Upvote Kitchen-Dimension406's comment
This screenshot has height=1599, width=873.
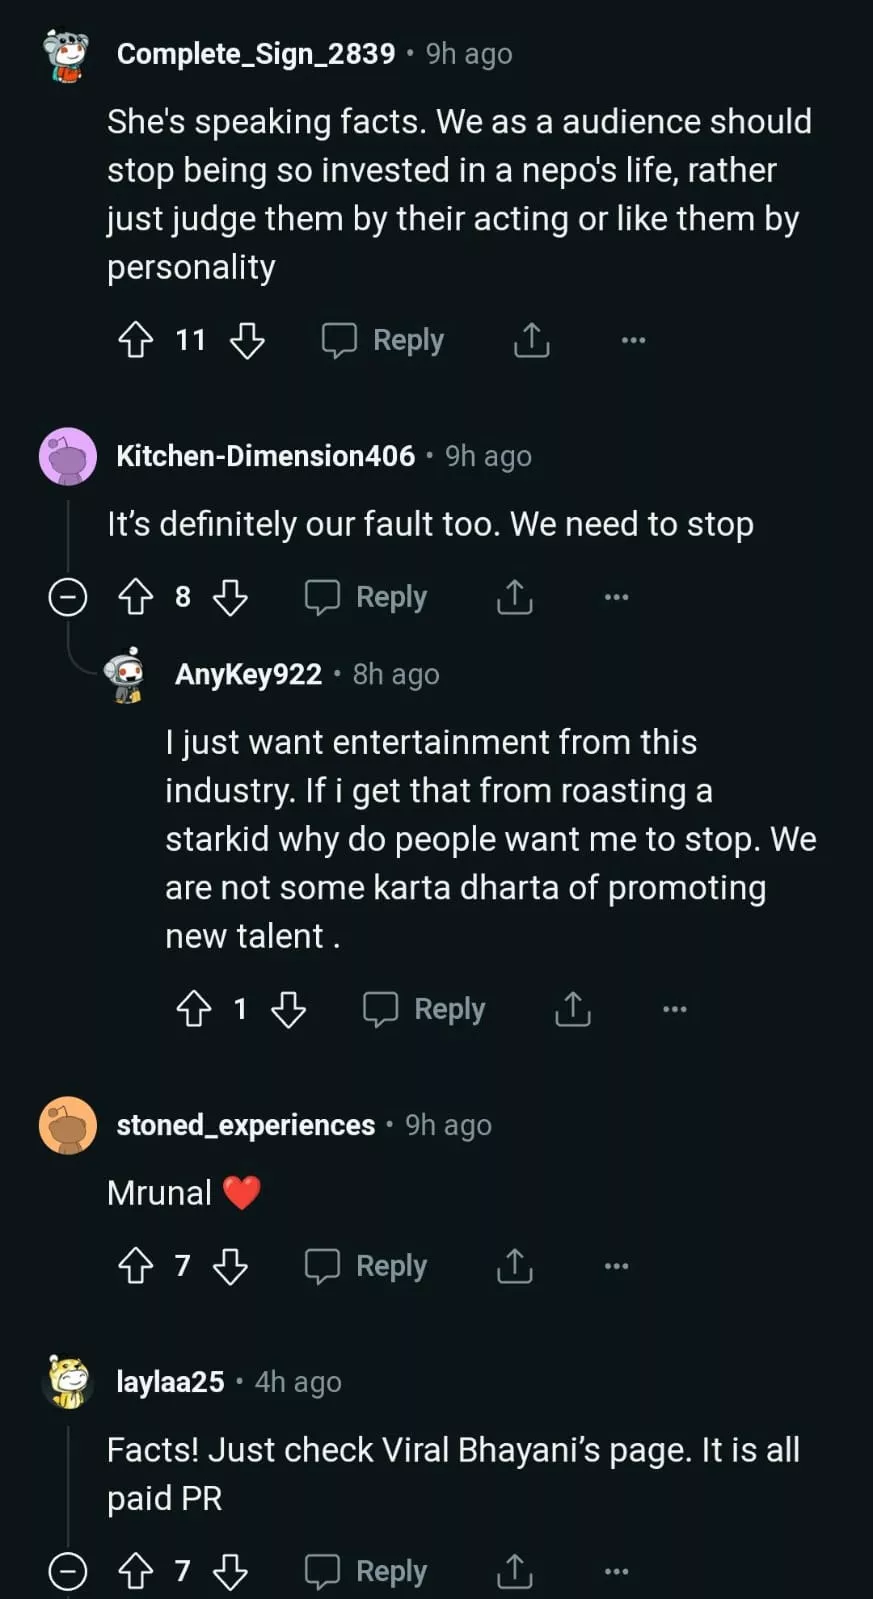[x=136, y=597]
